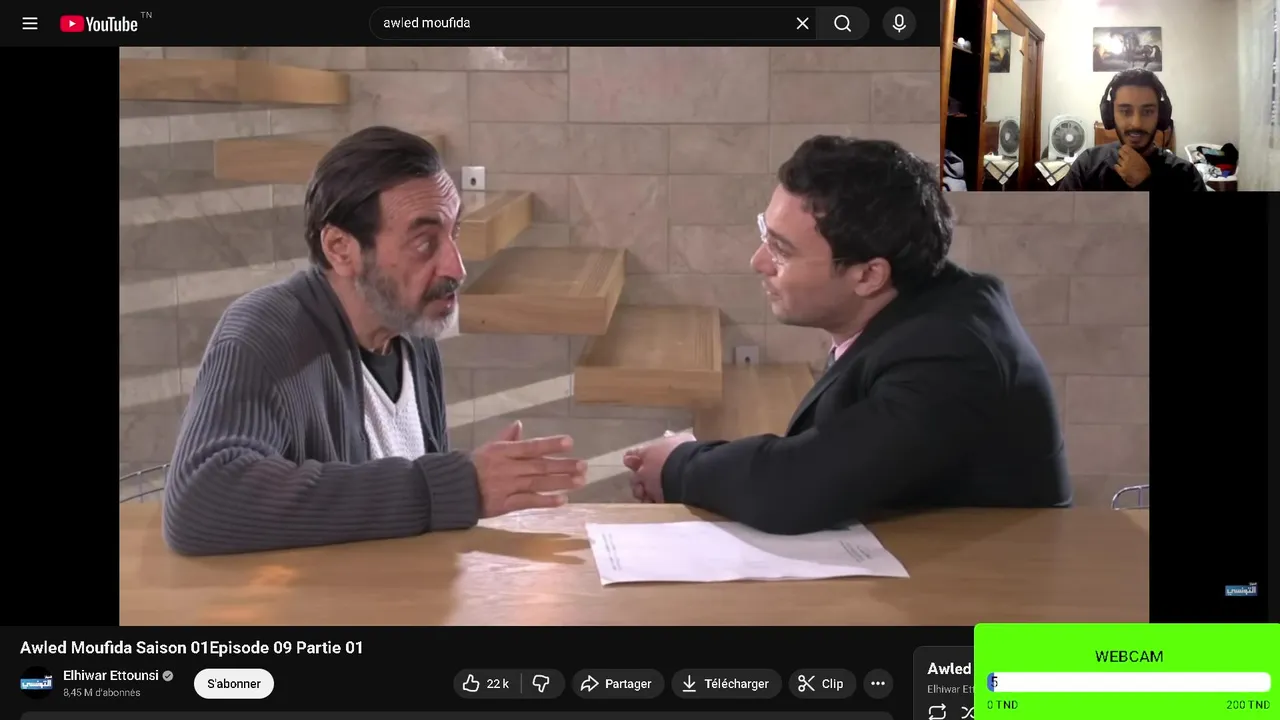Click the 8,45 M d'abonnés subscriber count
Screen dimensions: 1280x720
pos(102,693)
